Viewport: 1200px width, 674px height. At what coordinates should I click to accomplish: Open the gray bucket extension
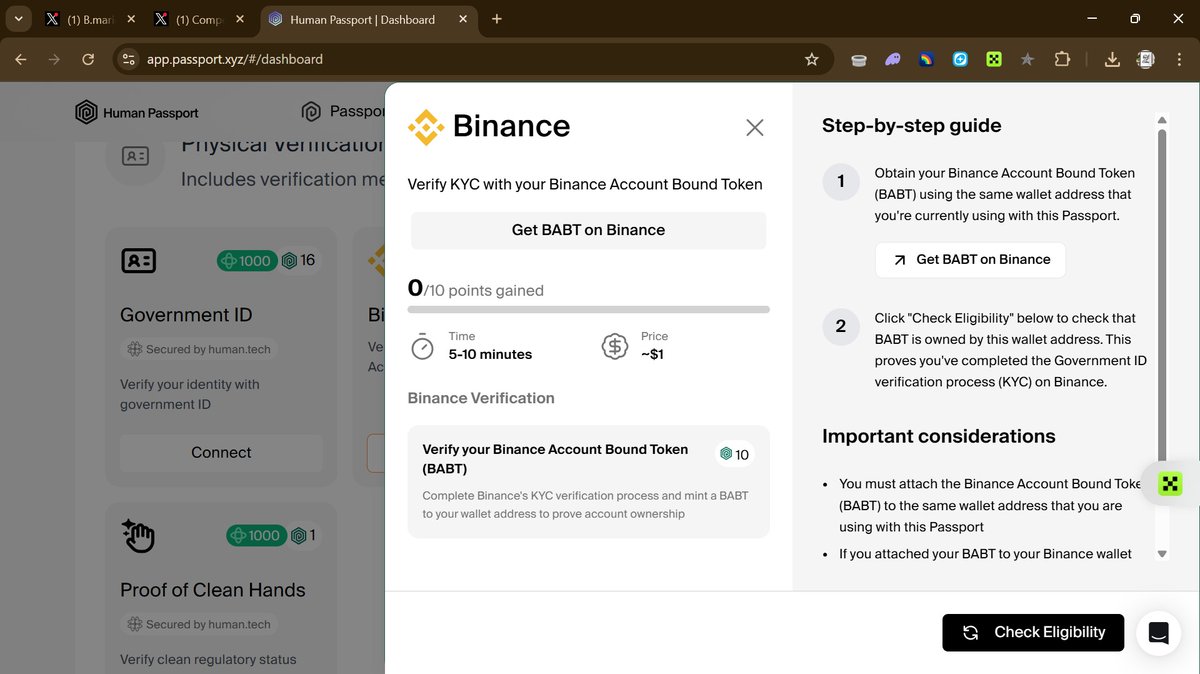(858, 60)
